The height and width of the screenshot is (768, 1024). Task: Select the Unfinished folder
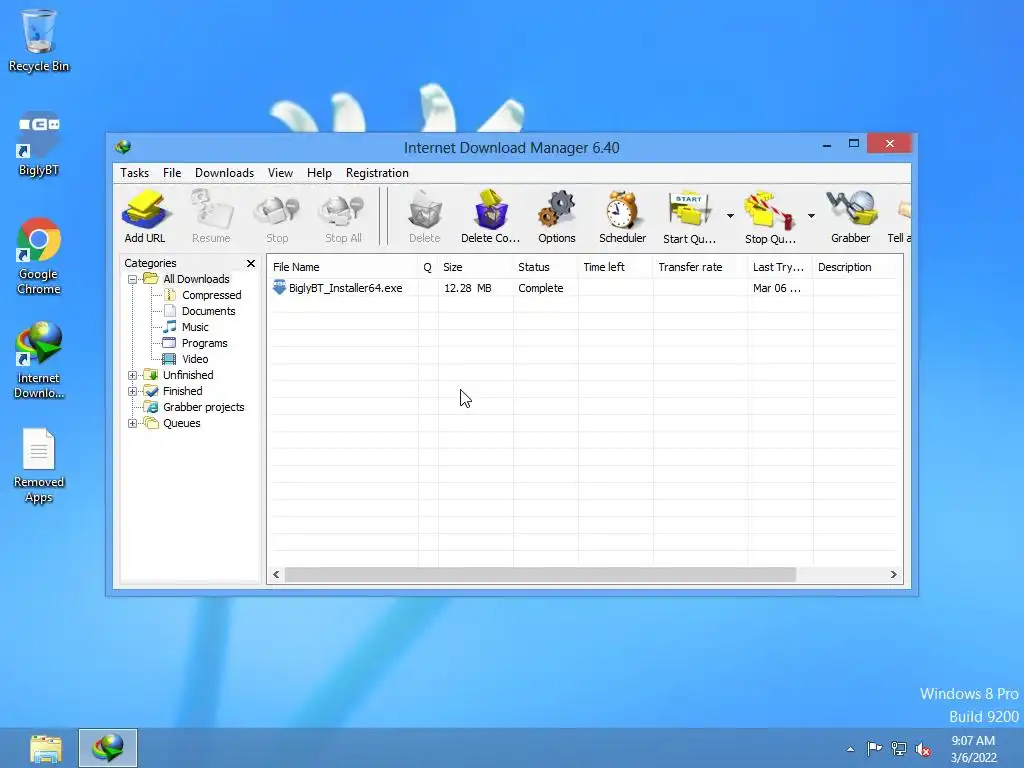tap(188, 375)
